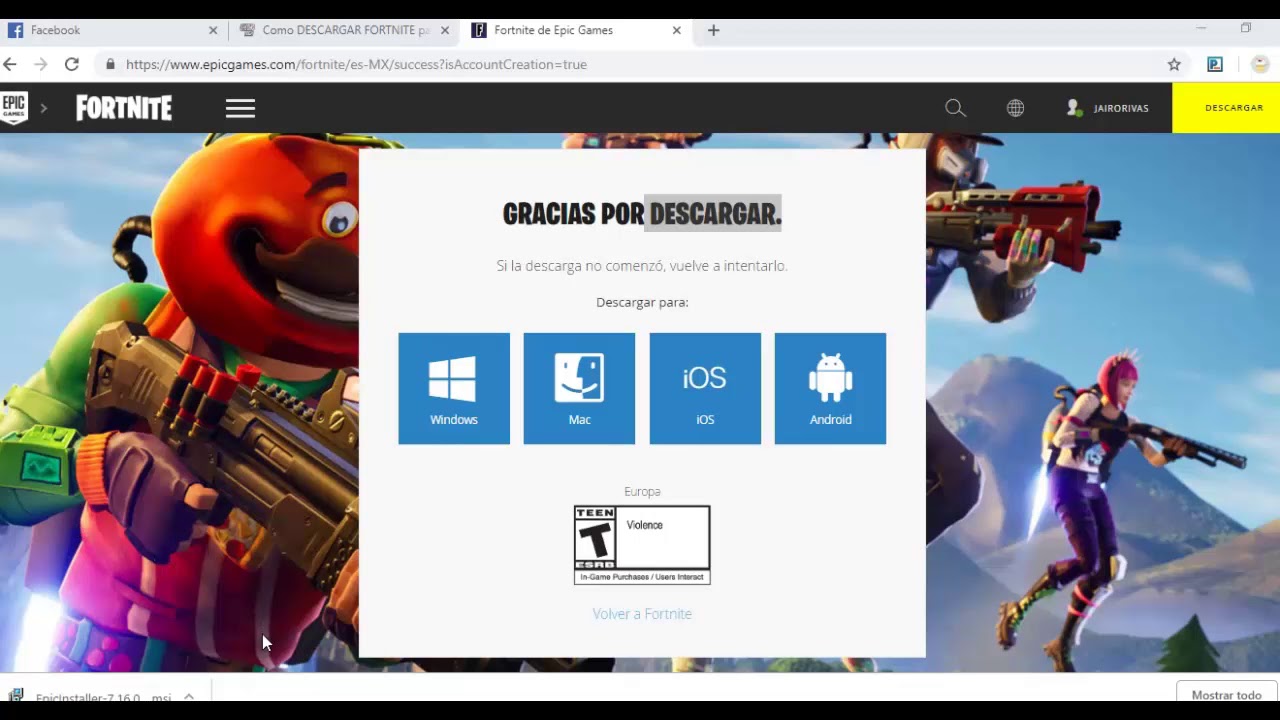Click the yellow DESCARGAR button
The image size is (1280, 720).
[x=1226, y=108]
